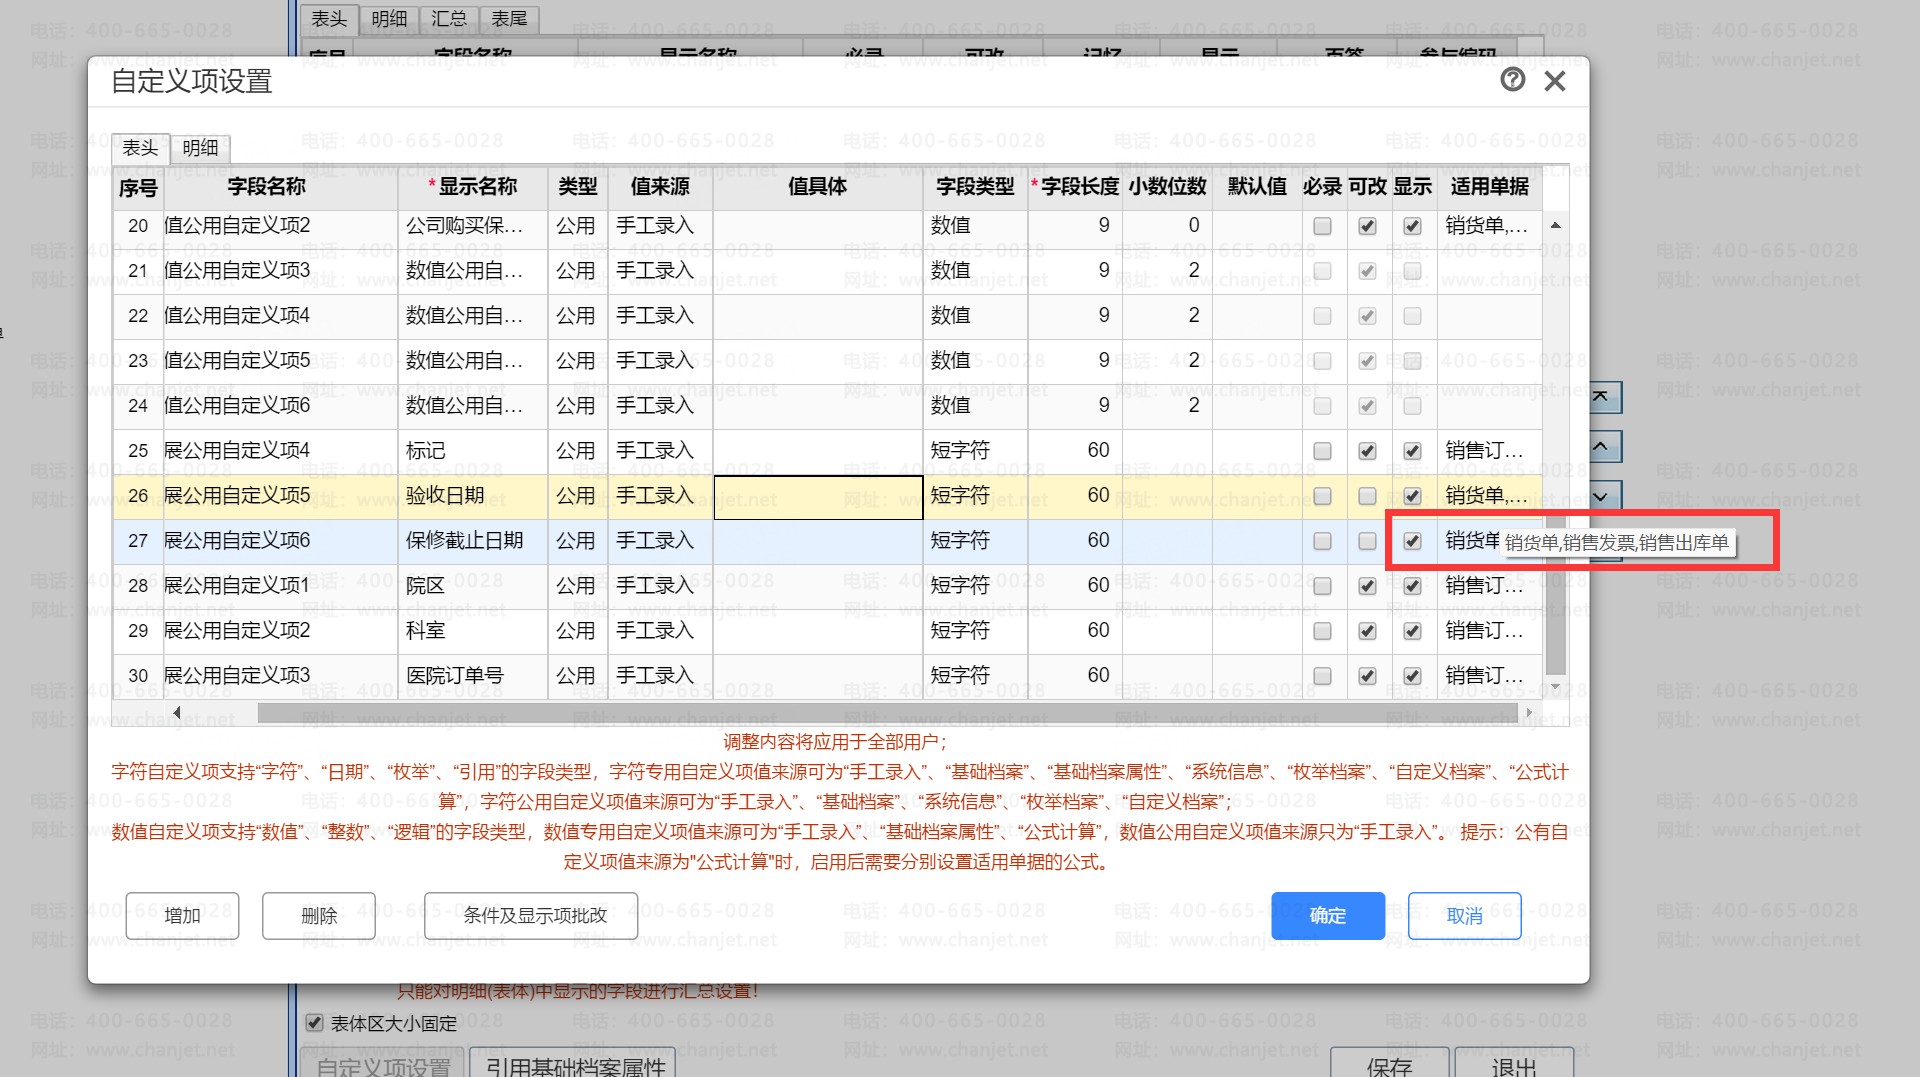Click the horizontal scroll left arrow
1920x1077 pixels.
177,713
